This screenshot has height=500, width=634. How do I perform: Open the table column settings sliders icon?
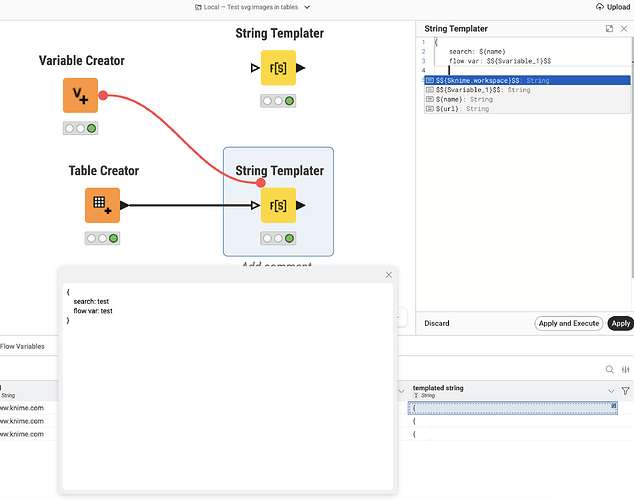coord(625,369)
